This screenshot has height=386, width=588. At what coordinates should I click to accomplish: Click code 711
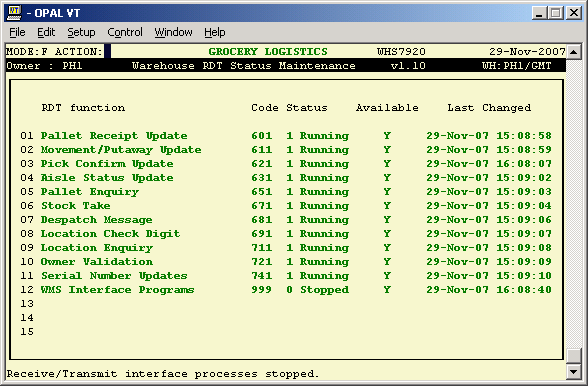click(261, 248)
